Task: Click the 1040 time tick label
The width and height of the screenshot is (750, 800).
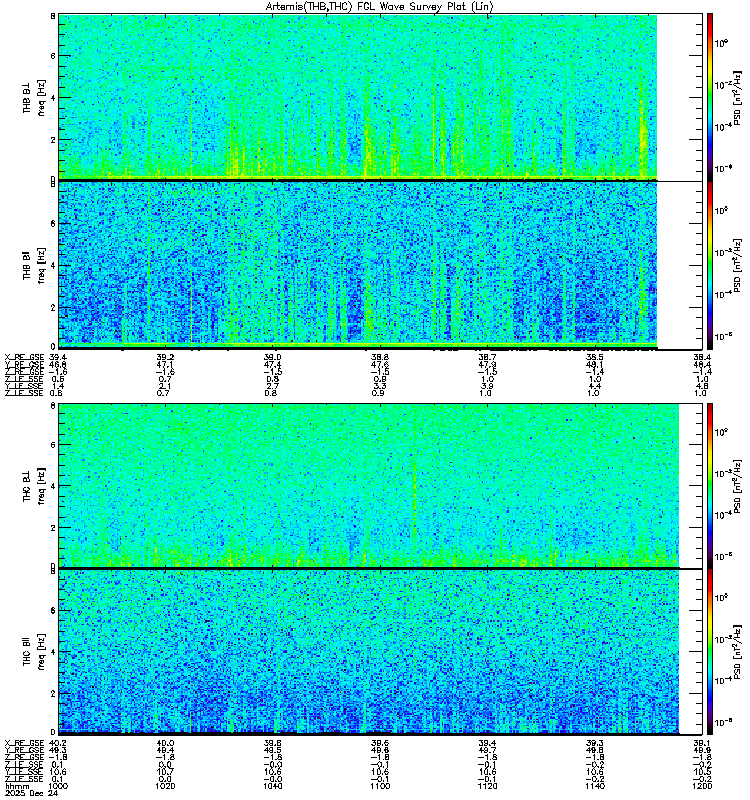Action: tap(272, 786)
